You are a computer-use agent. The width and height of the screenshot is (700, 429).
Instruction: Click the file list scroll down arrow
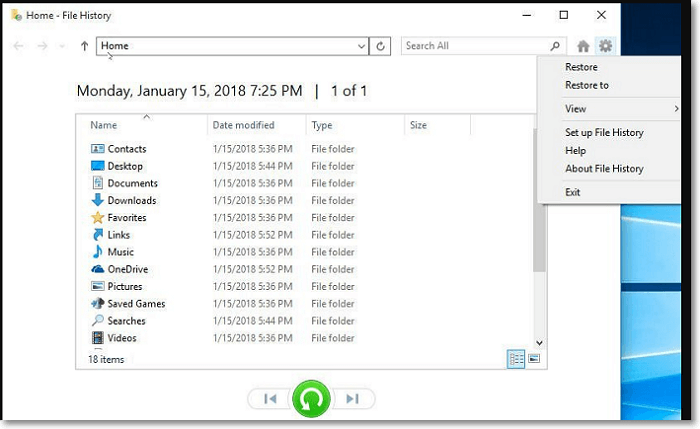pyautogui.click(x=539, y=342)
